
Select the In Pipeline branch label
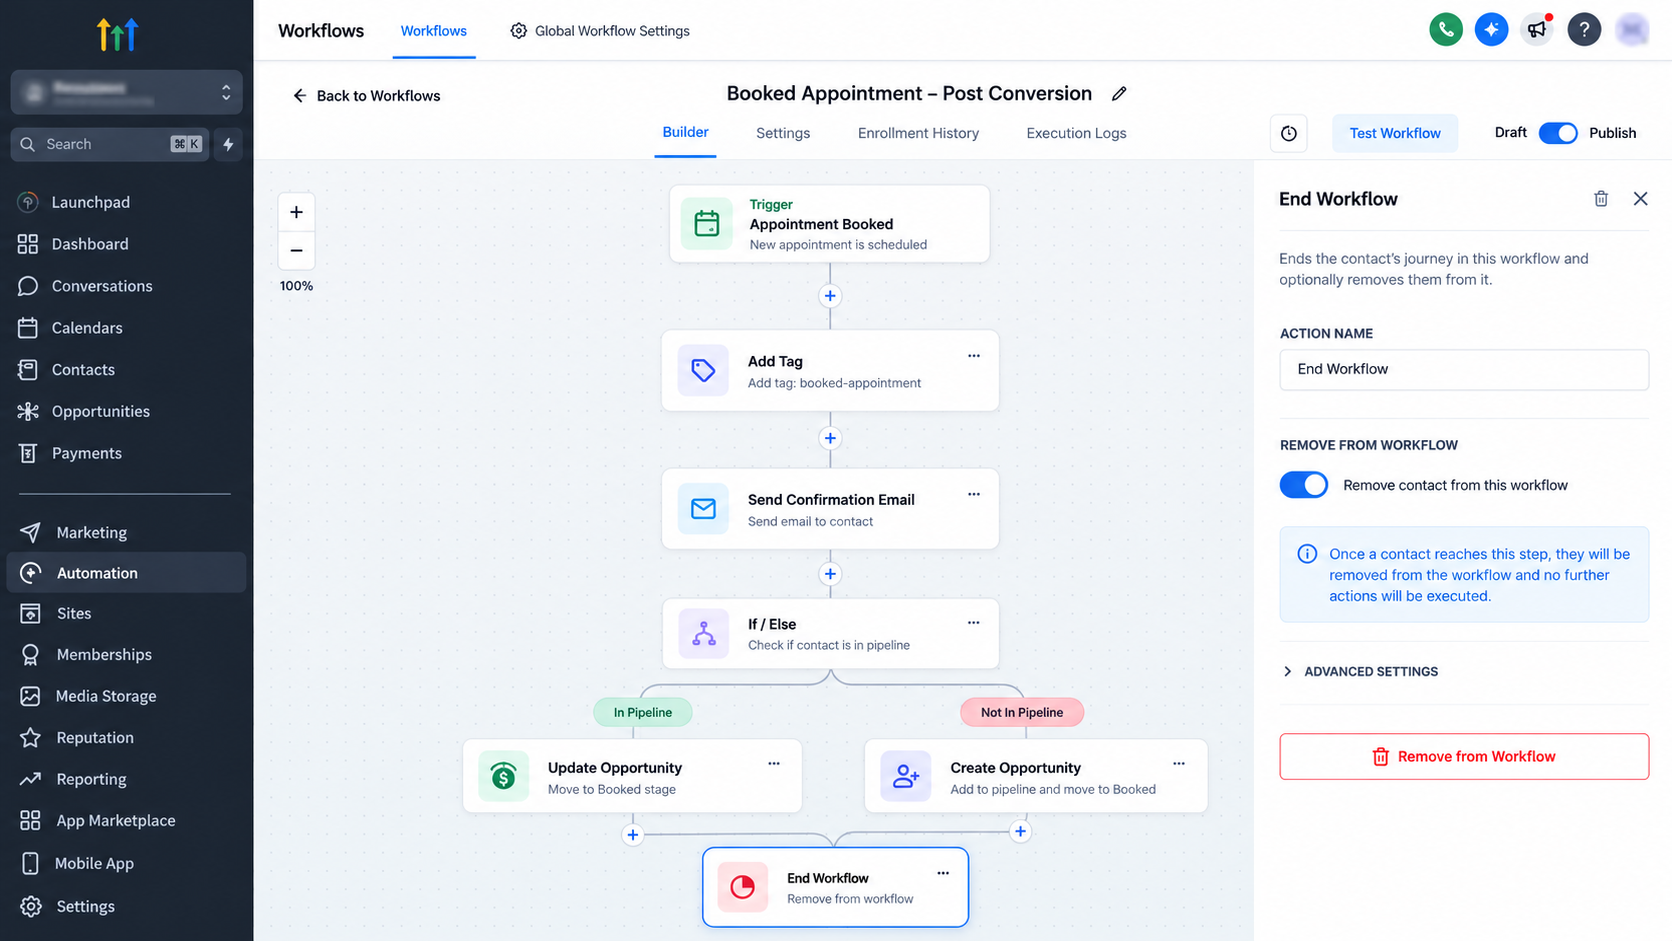coord(643,712)
